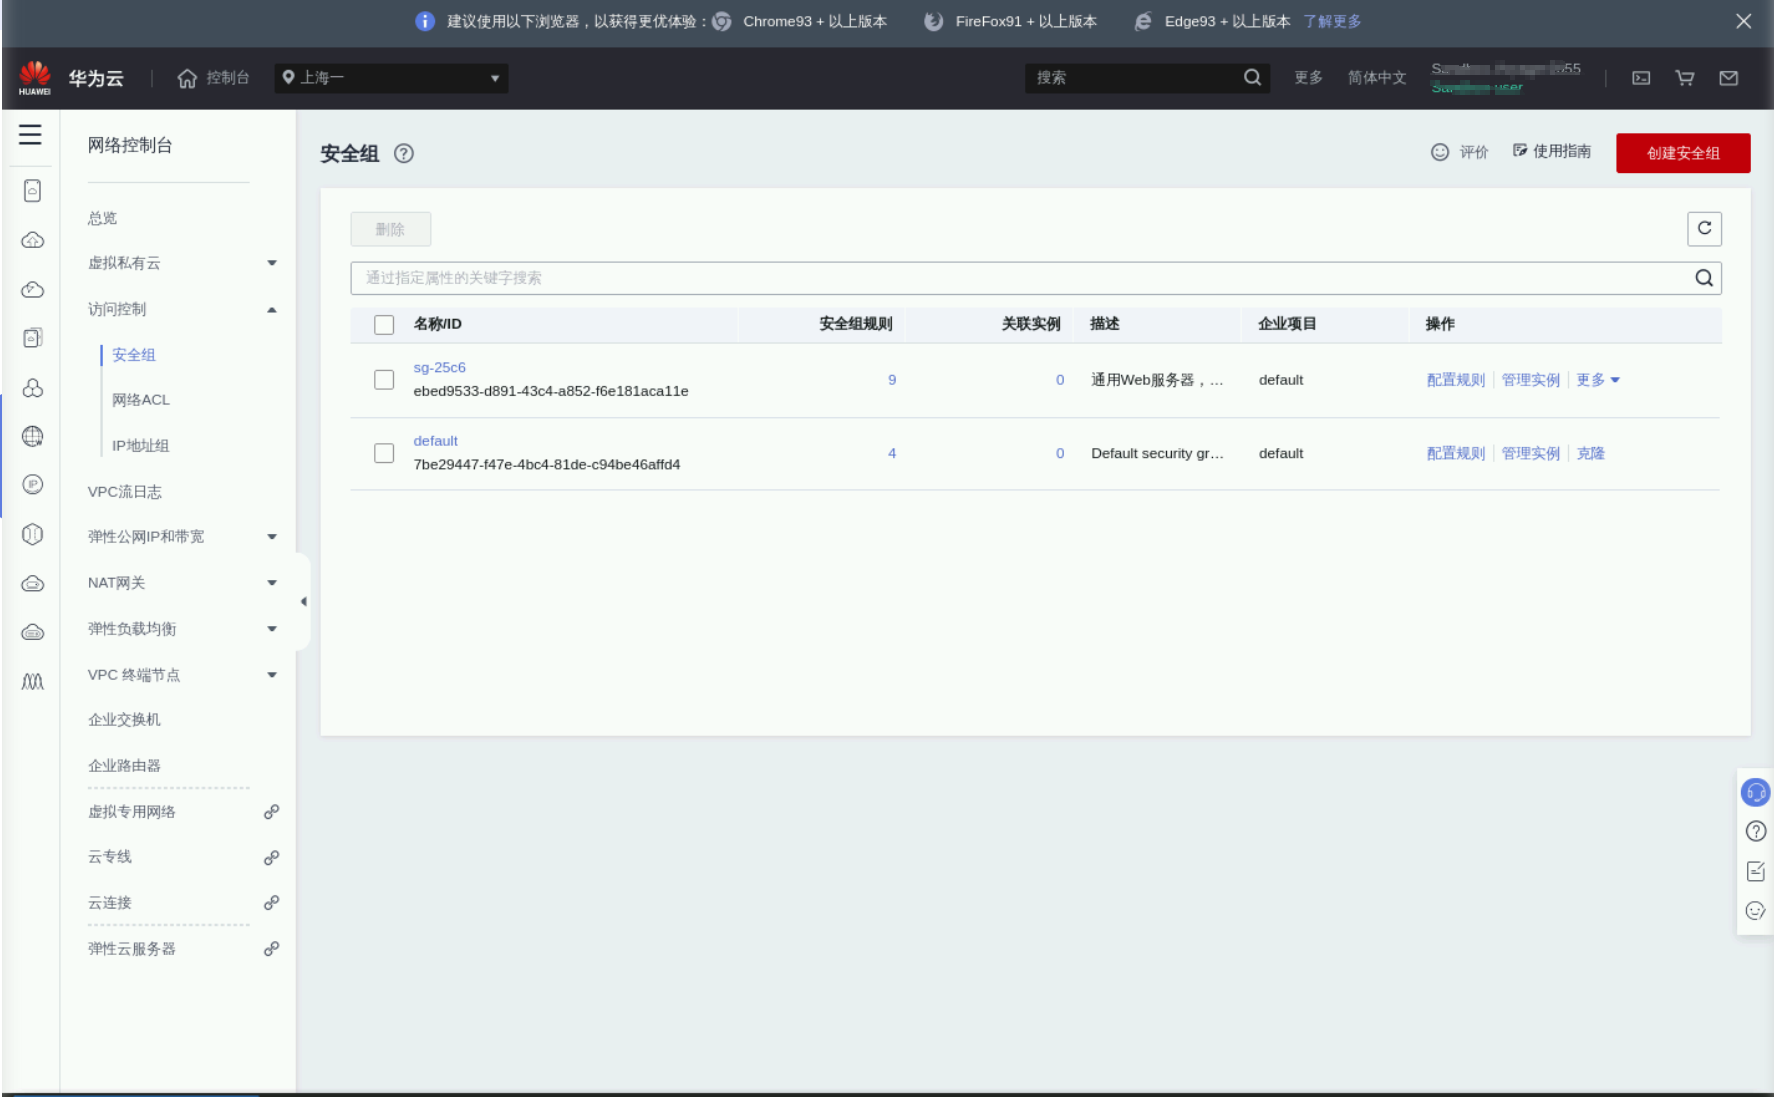Image resolution: width=1777 pixels, height=1097 pixels.
Task: Click the security group help question icon
Action: click(x=404, y=154)
